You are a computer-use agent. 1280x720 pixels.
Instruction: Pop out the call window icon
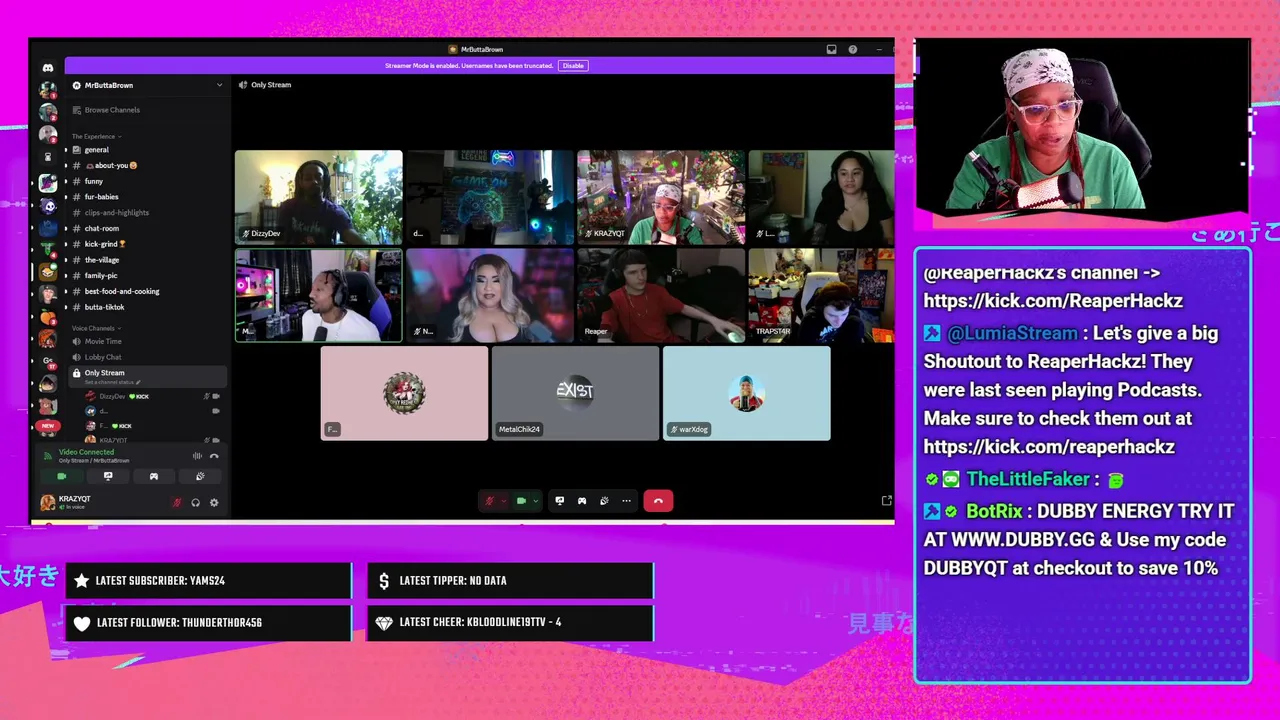tap(886, 501)
